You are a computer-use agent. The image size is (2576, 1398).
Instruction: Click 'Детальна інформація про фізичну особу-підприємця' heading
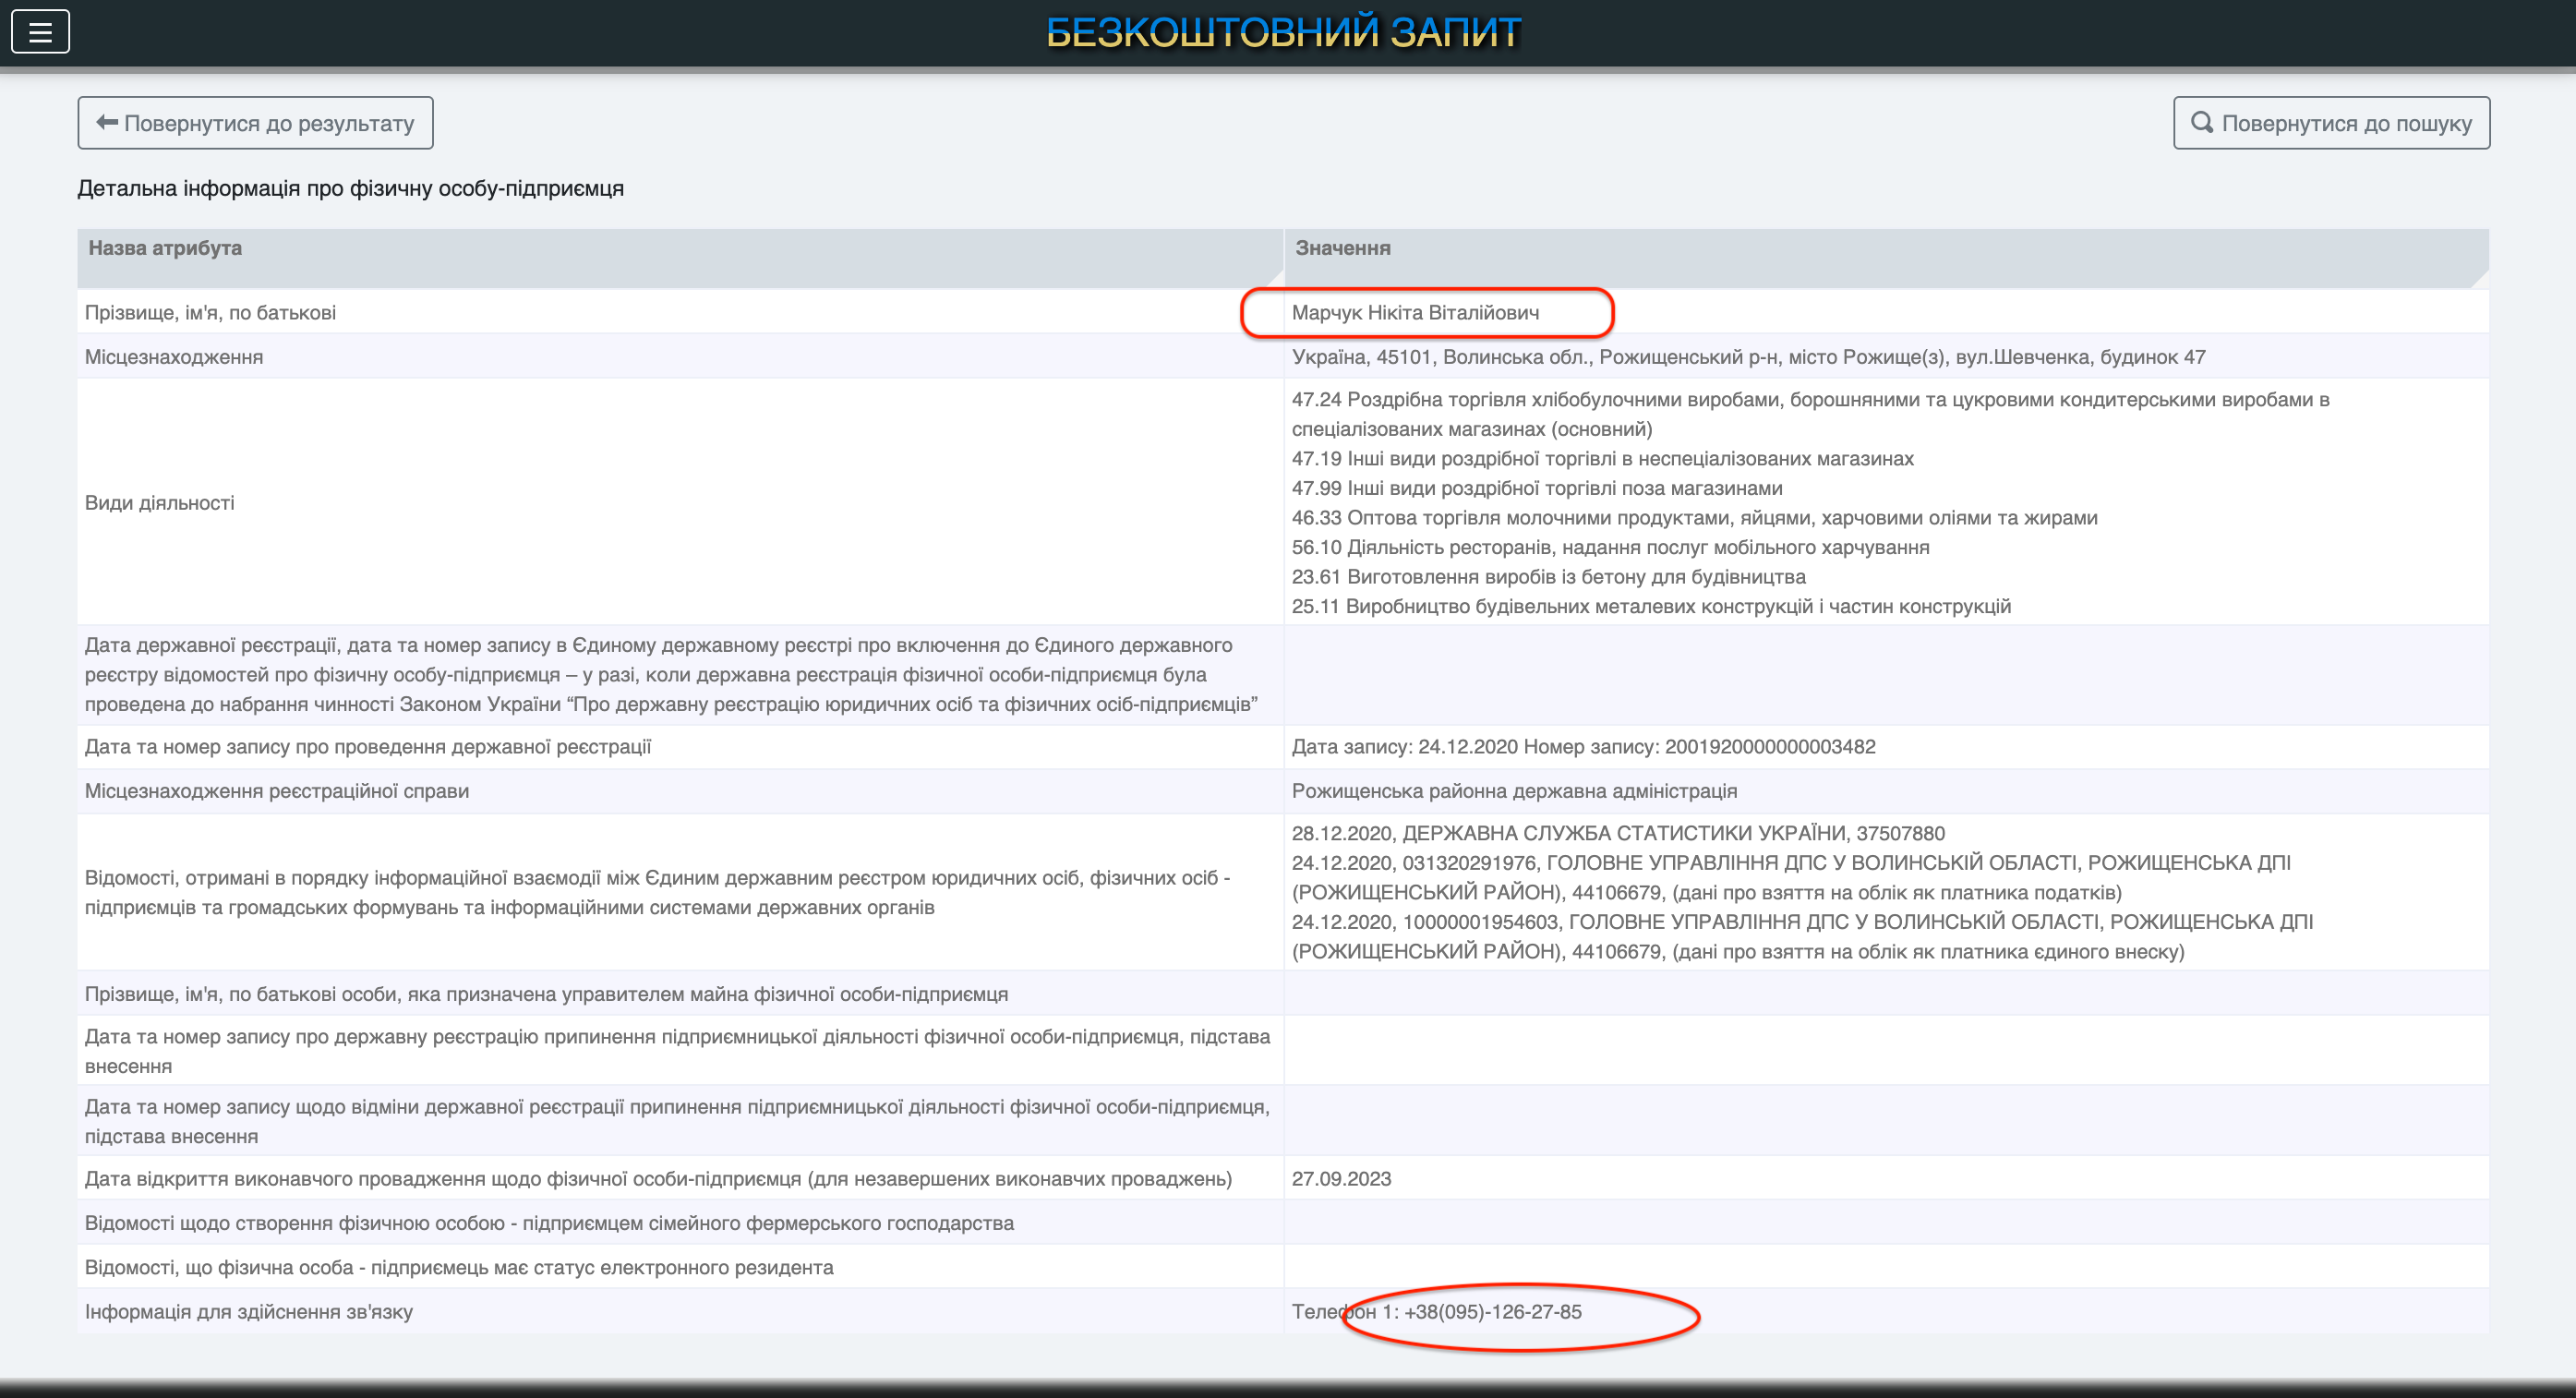(350, 189)
